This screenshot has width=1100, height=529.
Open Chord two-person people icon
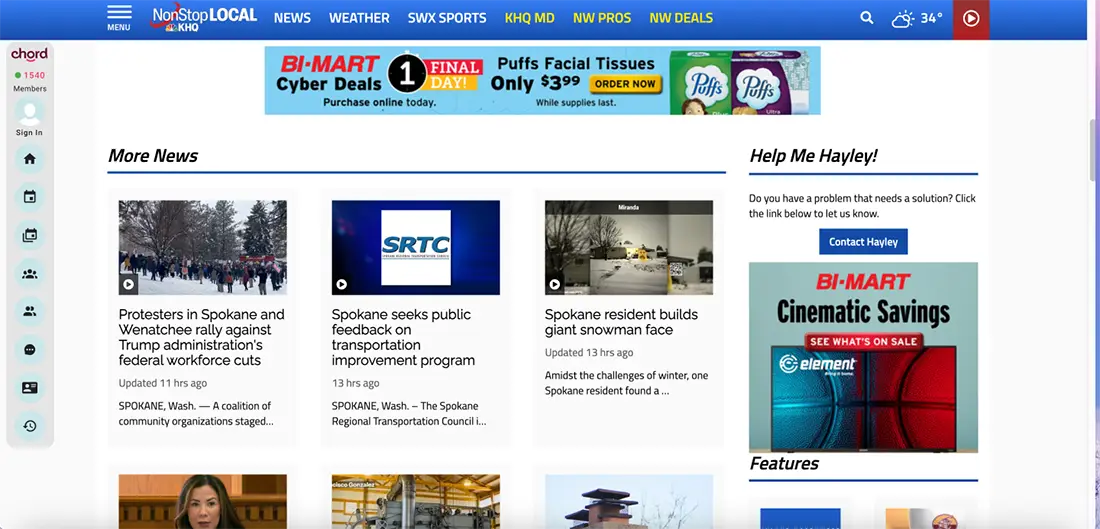(29, 312)
